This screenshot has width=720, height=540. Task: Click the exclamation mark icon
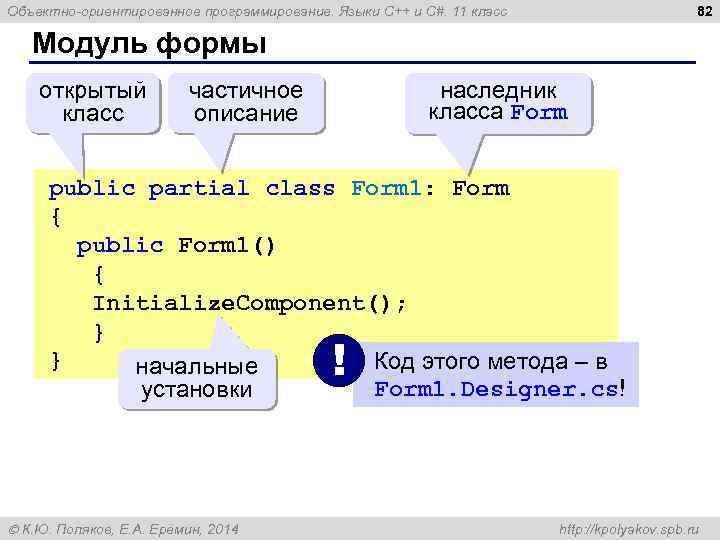coord(339,360)
